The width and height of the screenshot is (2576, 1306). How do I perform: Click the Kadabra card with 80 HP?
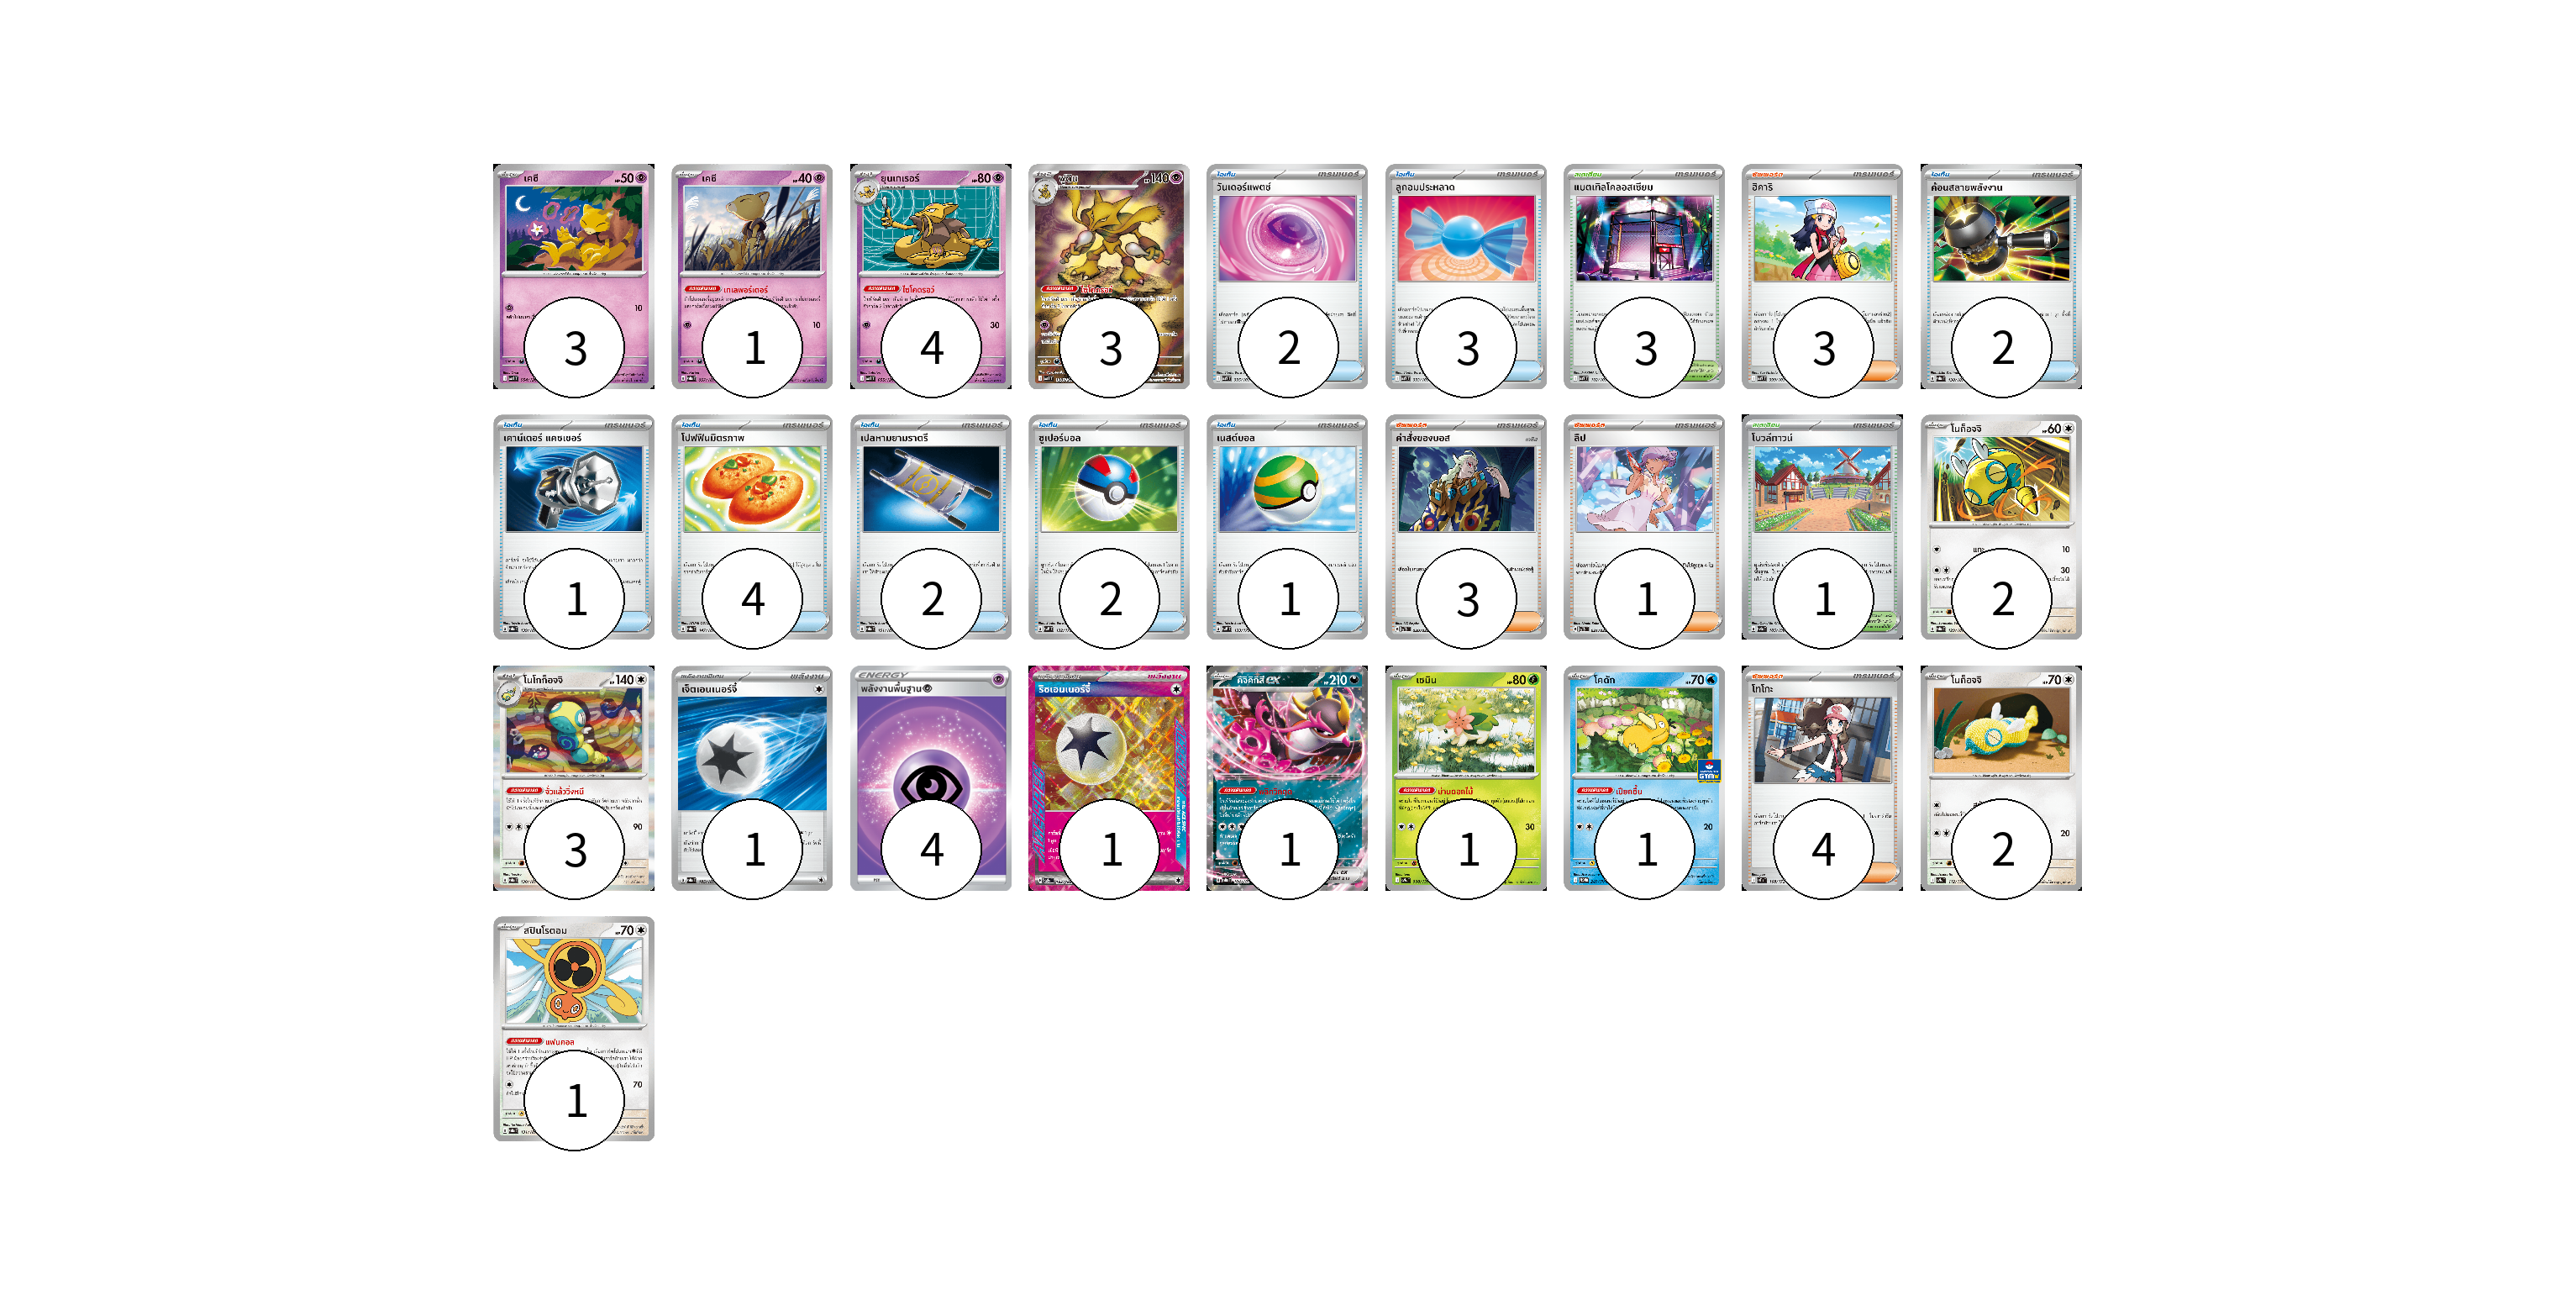930,276
